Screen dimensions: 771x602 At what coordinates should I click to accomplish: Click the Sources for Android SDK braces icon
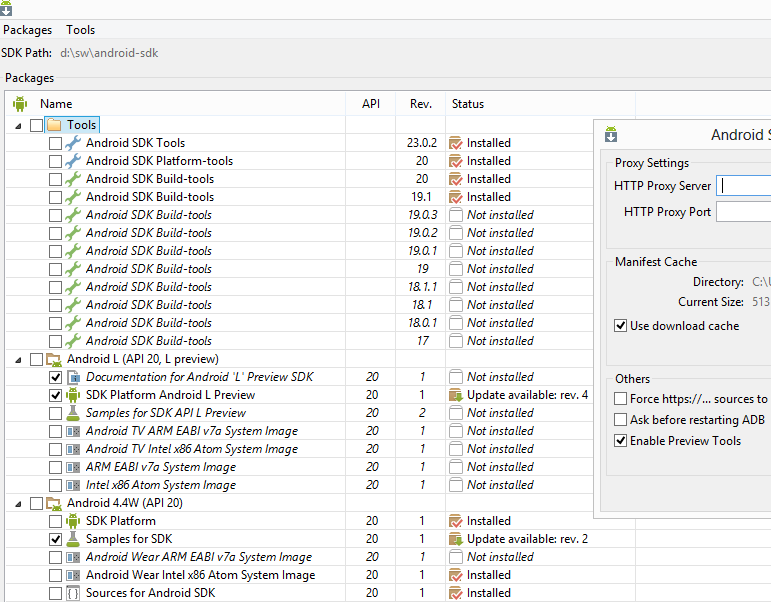(73, 593)
